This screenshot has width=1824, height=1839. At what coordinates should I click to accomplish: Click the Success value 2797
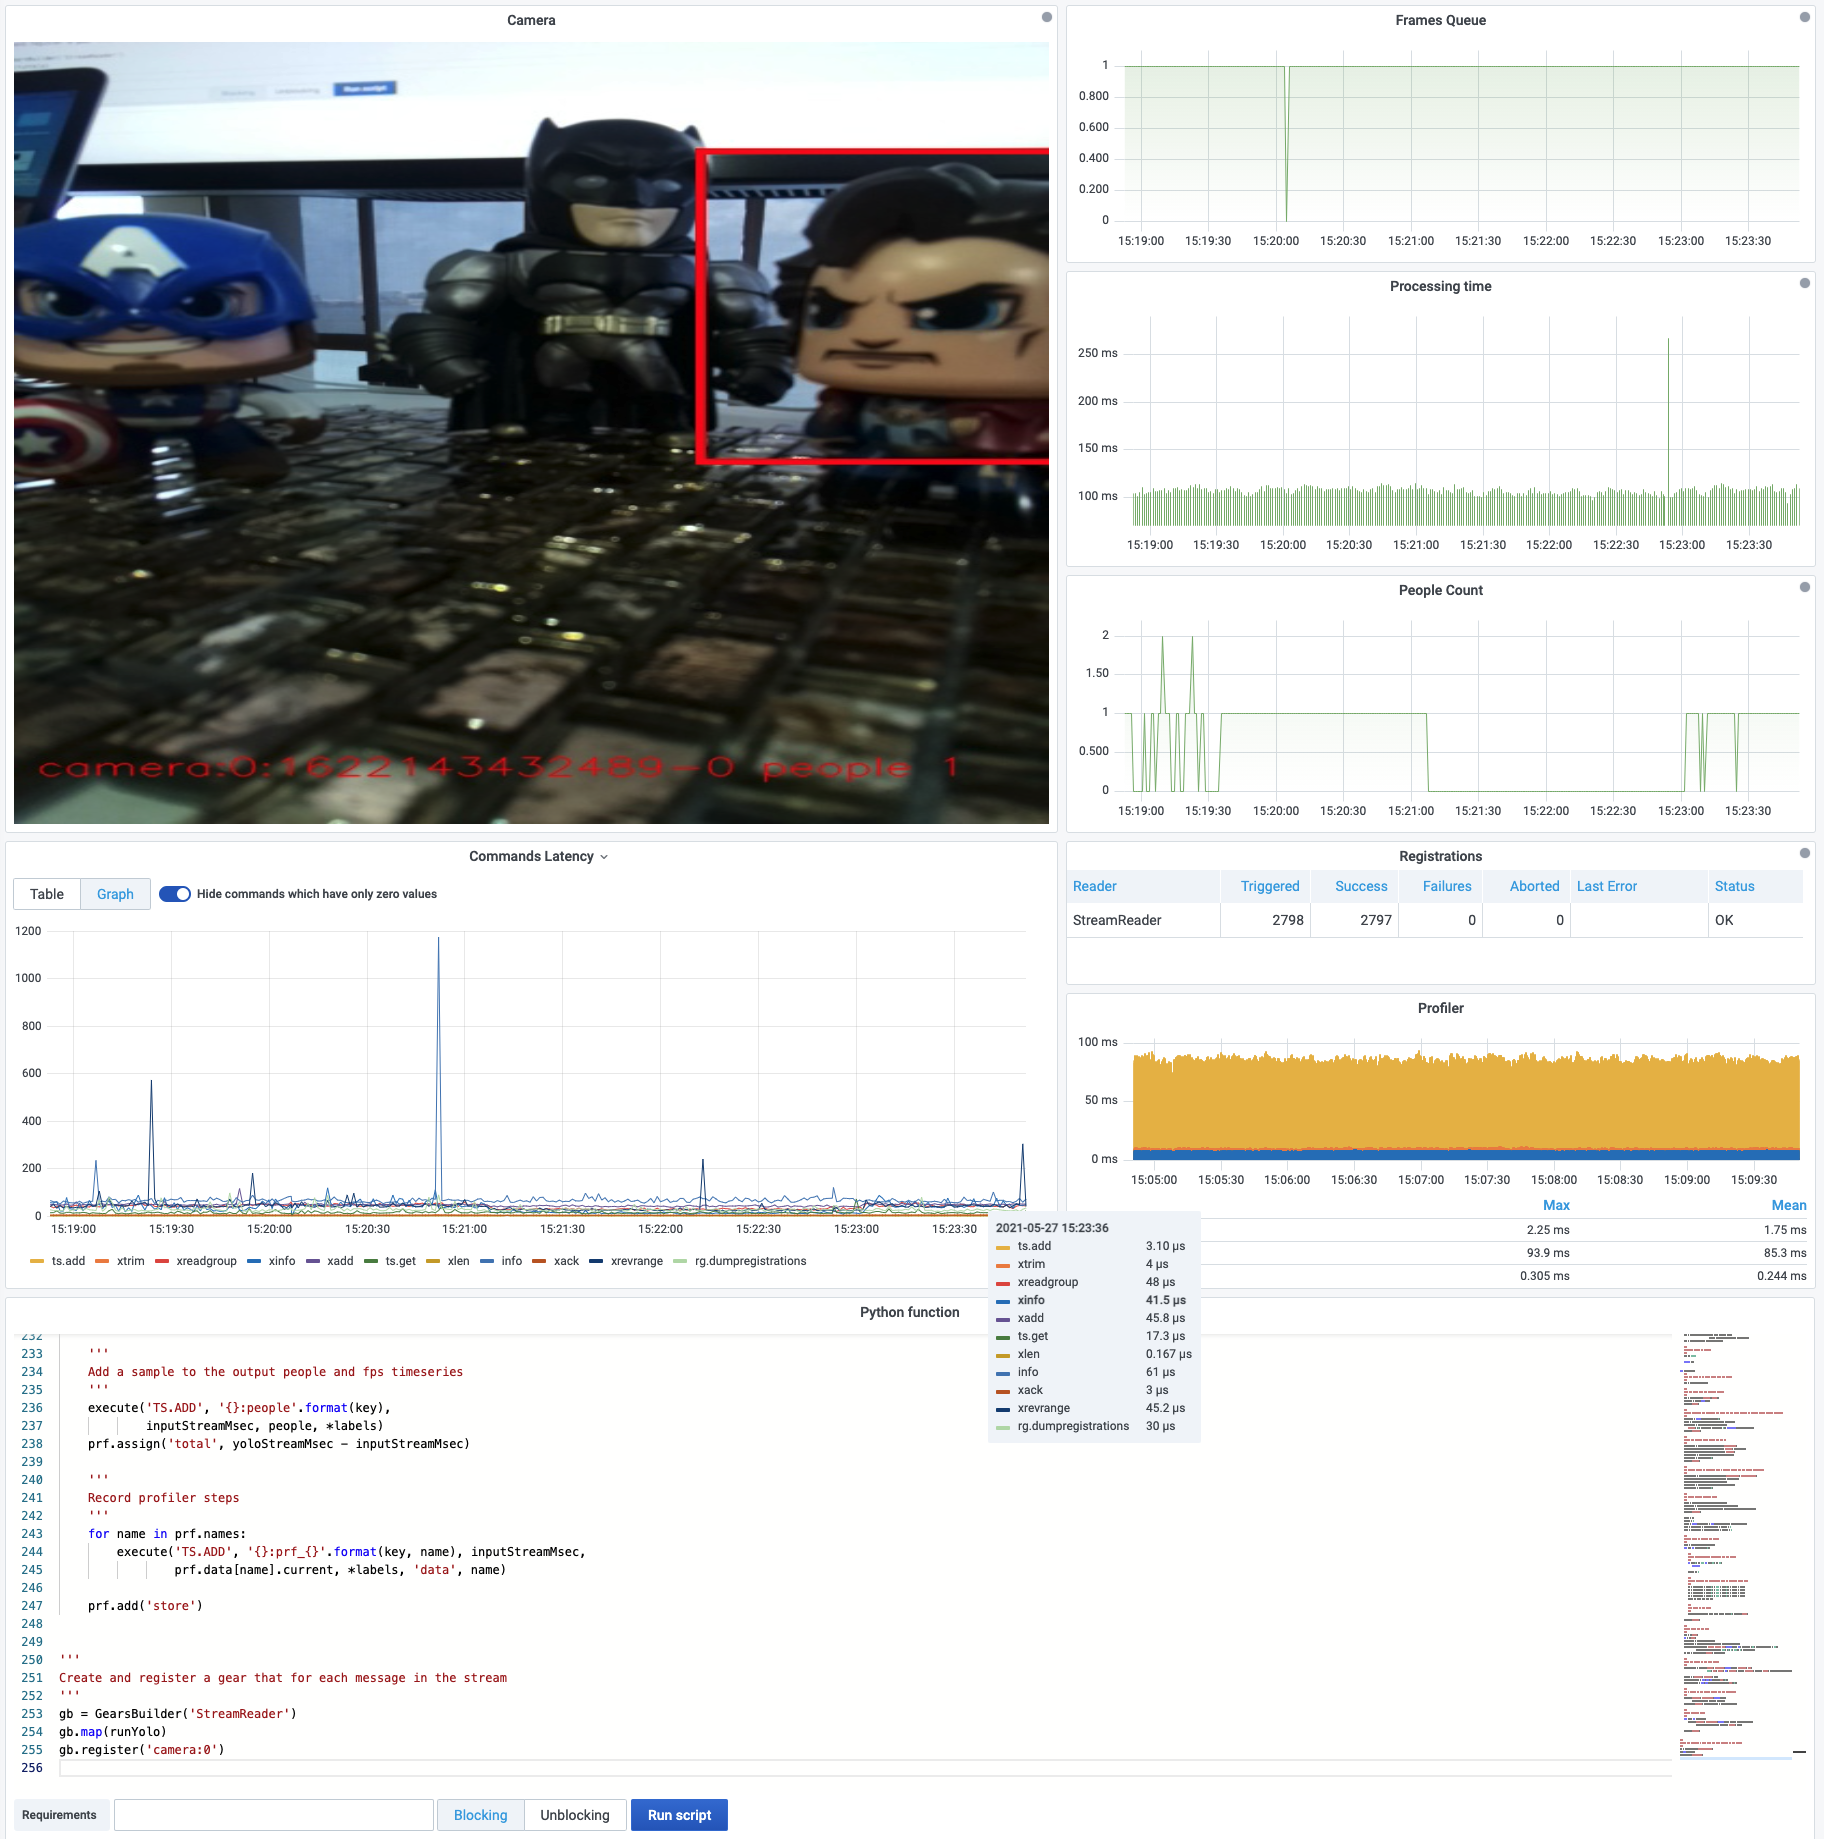tap(1376, 920)
